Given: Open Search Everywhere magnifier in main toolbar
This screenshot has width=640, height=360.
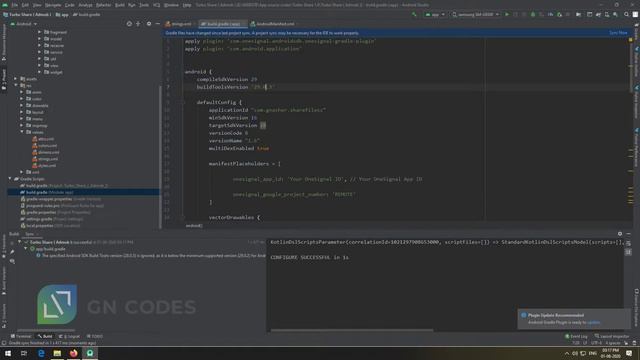Looking at the screenshot, I should [x=627, y=15].
